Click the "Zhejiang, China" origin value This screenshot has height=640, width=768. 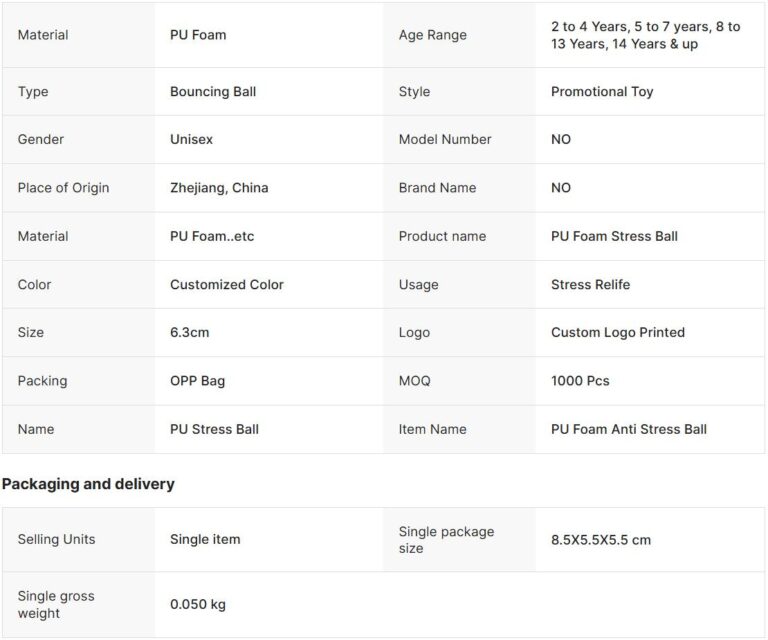tap(219, 188)
